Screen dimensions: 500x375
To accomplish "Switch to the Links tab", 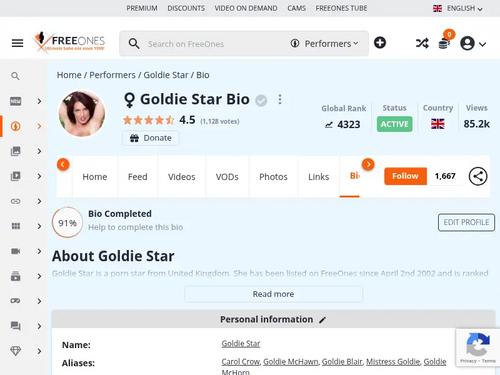I will tap(319, 177).
